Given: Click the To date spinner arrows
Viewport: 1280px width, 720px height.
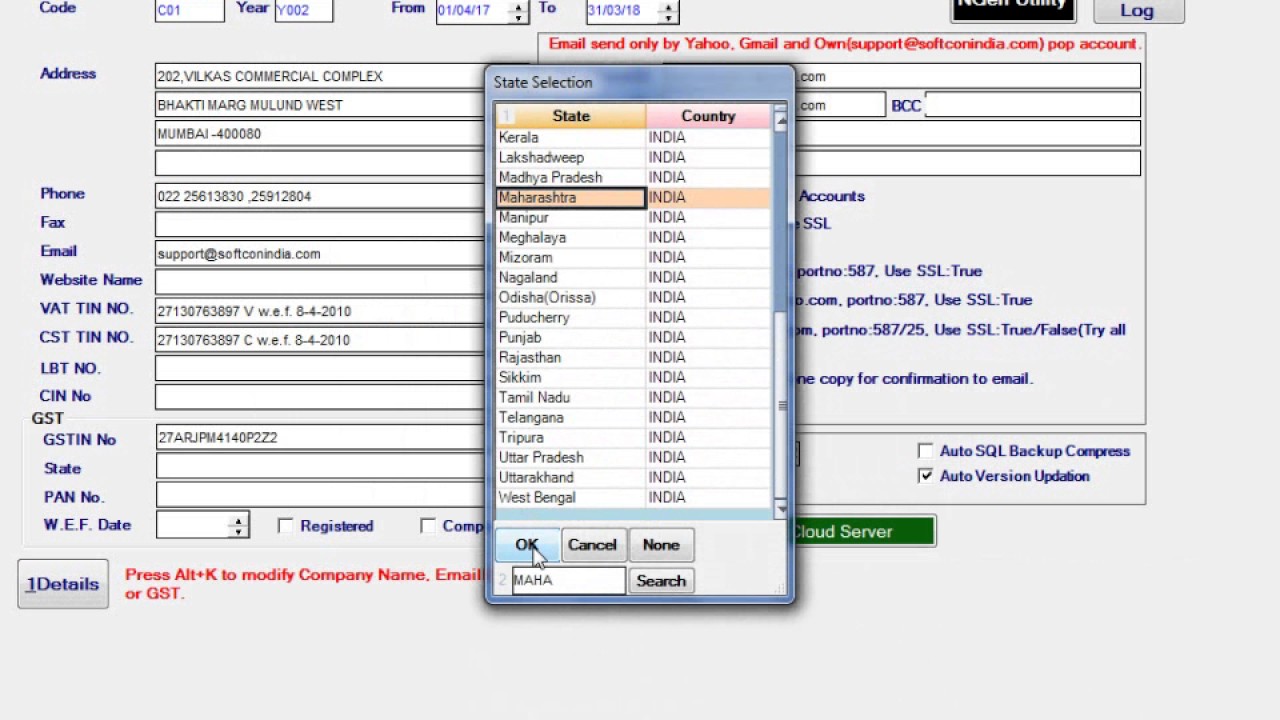Looking at the screenshot, I should pyautogui.click(x=668, y=11).
